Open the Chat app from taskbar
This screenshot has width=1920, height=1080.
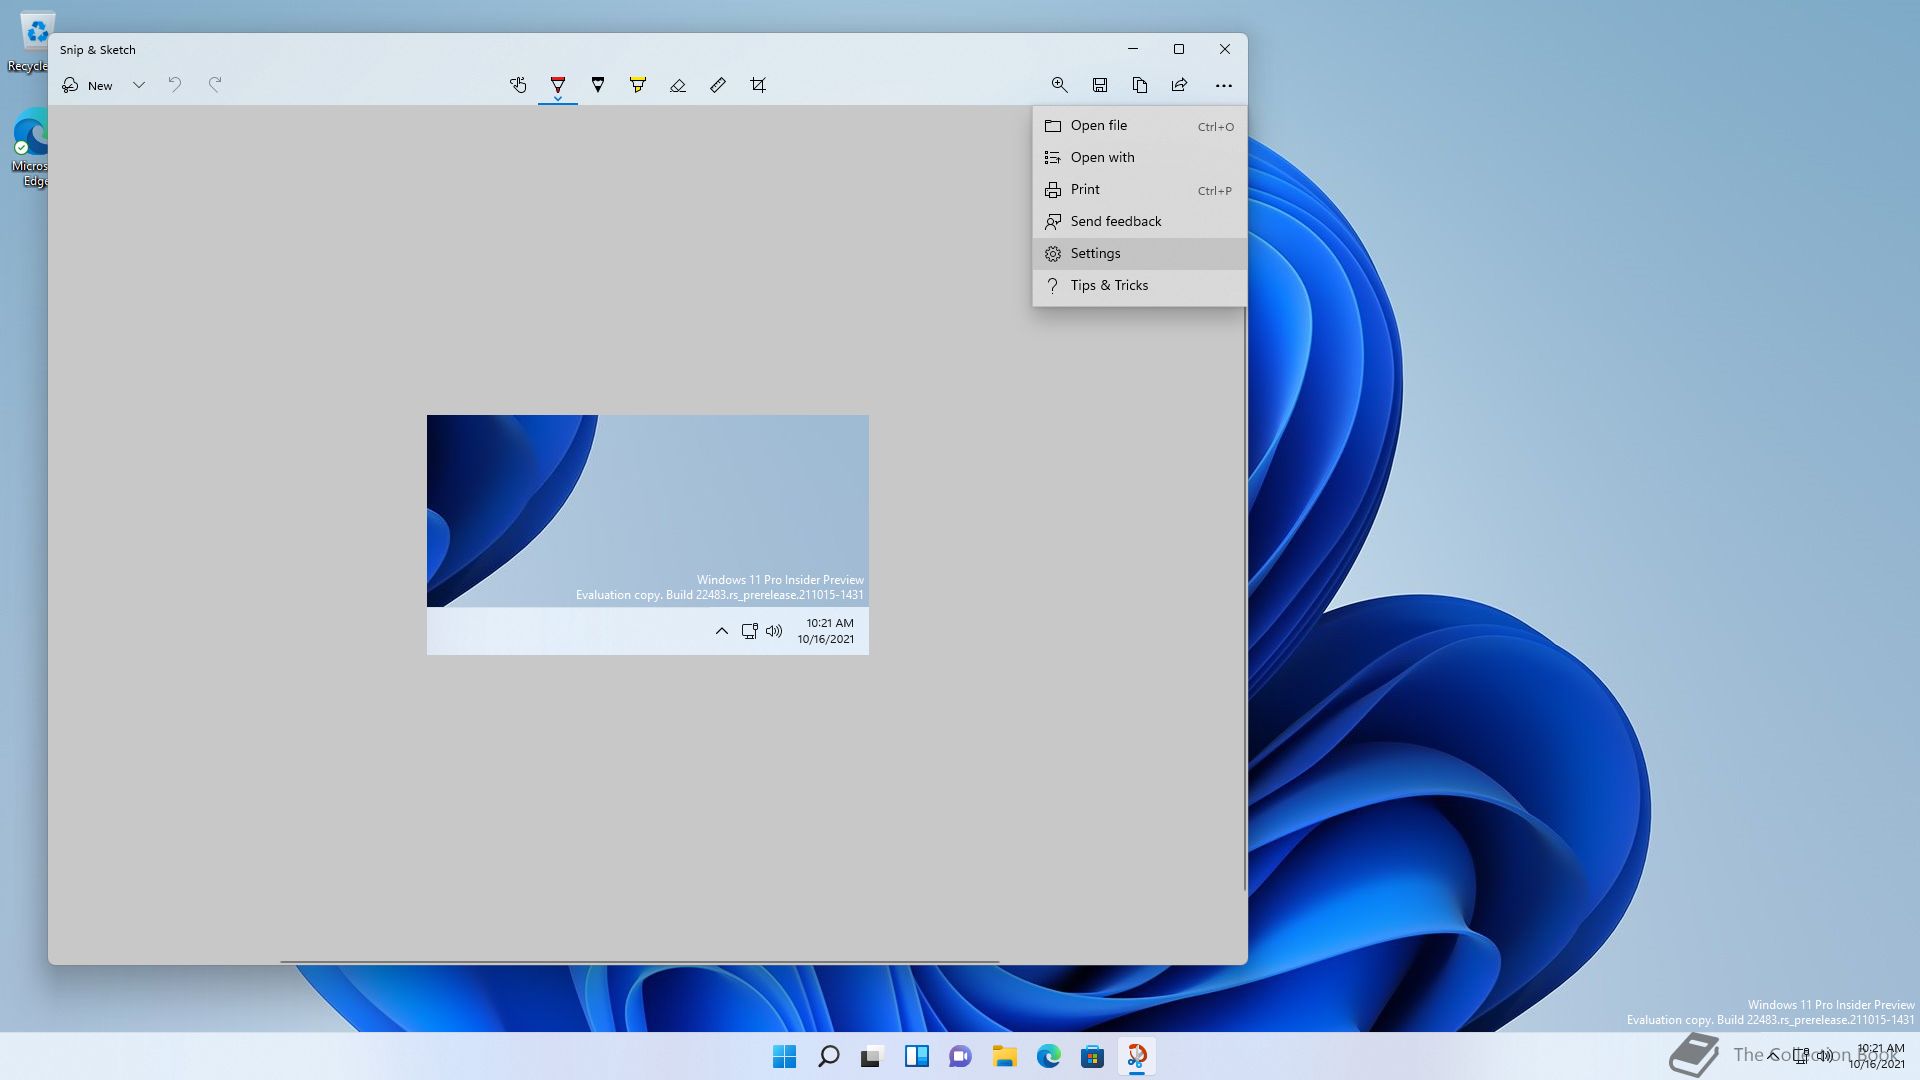[961, 1056]
